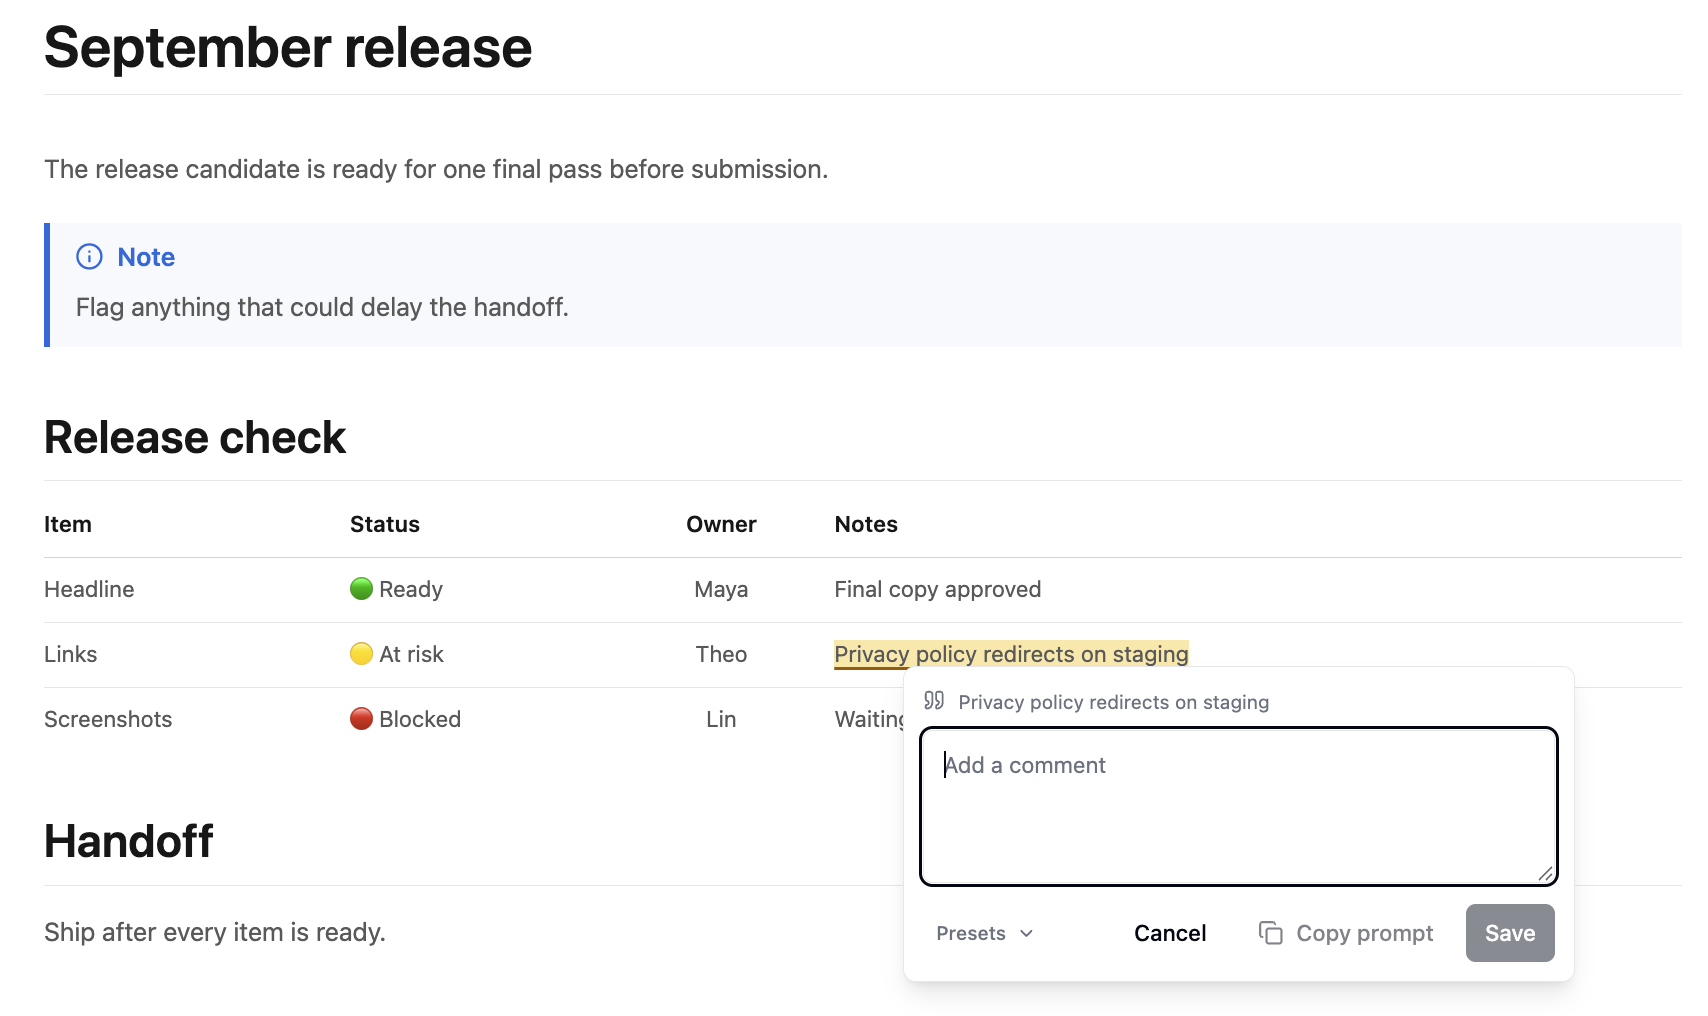
Task: Click the Release check heading
Action: coord(195,438)
